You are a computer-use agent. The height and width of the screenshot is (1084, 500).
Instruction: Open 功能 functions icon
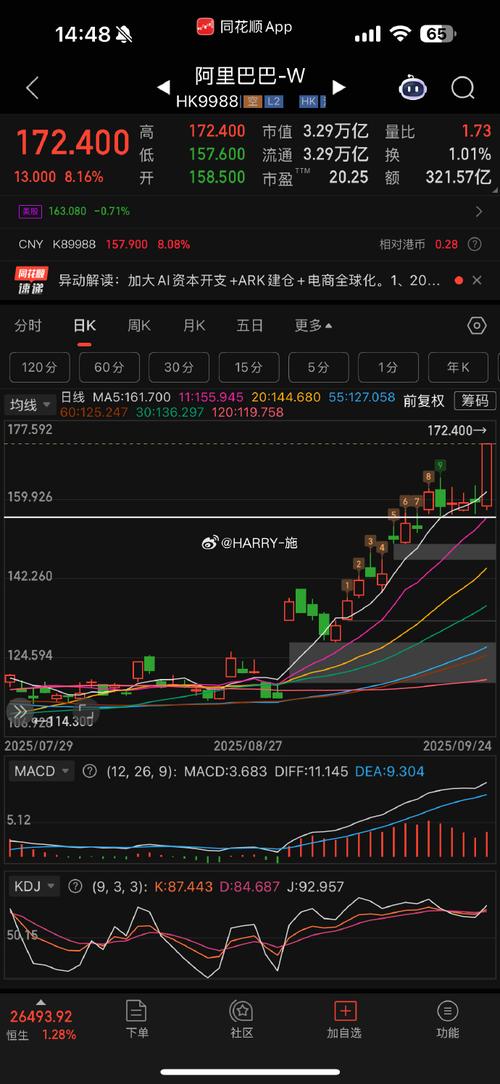(447, 1011)
